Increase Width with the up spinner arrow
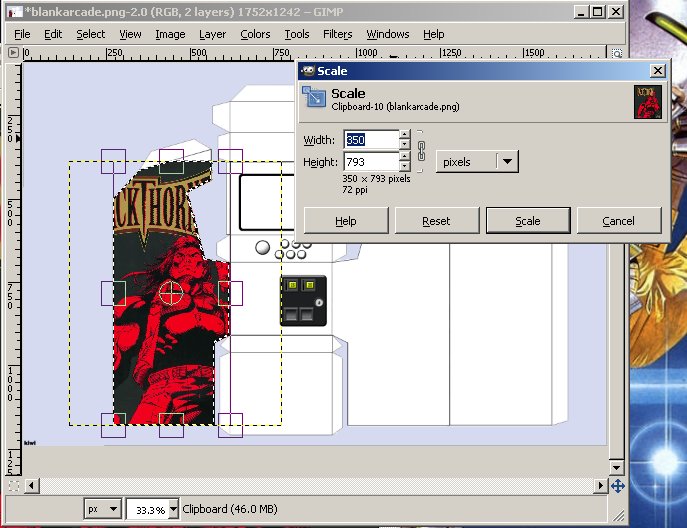The height and width of the screenshot is (528, 687). [x=404, y=135]
